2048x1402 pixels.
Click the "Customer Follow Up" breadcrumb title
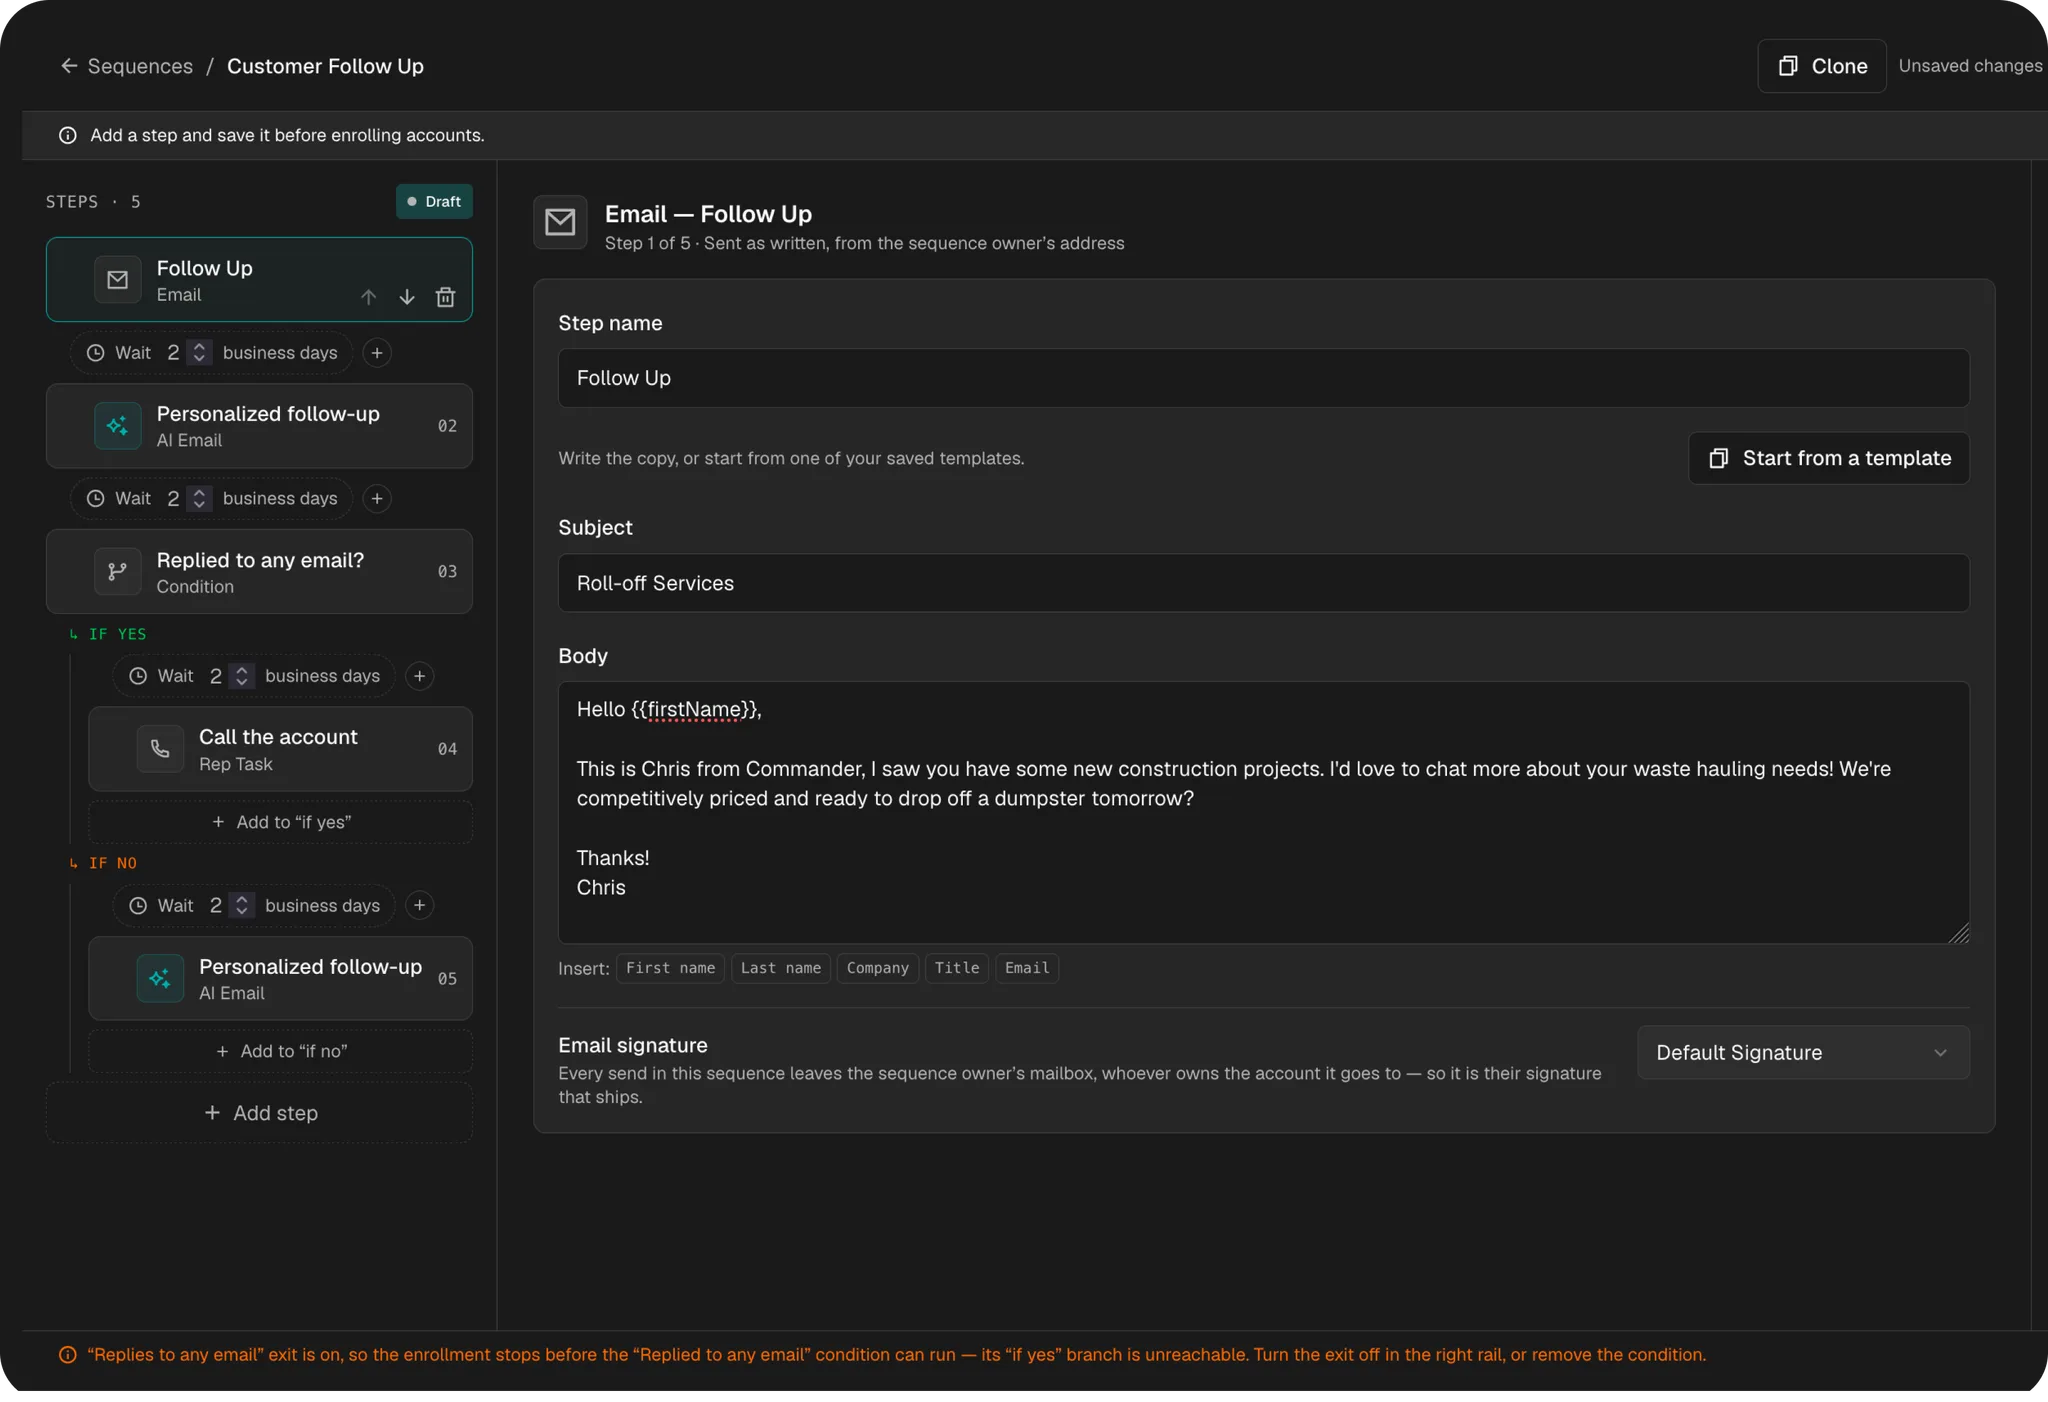point(325,66)
